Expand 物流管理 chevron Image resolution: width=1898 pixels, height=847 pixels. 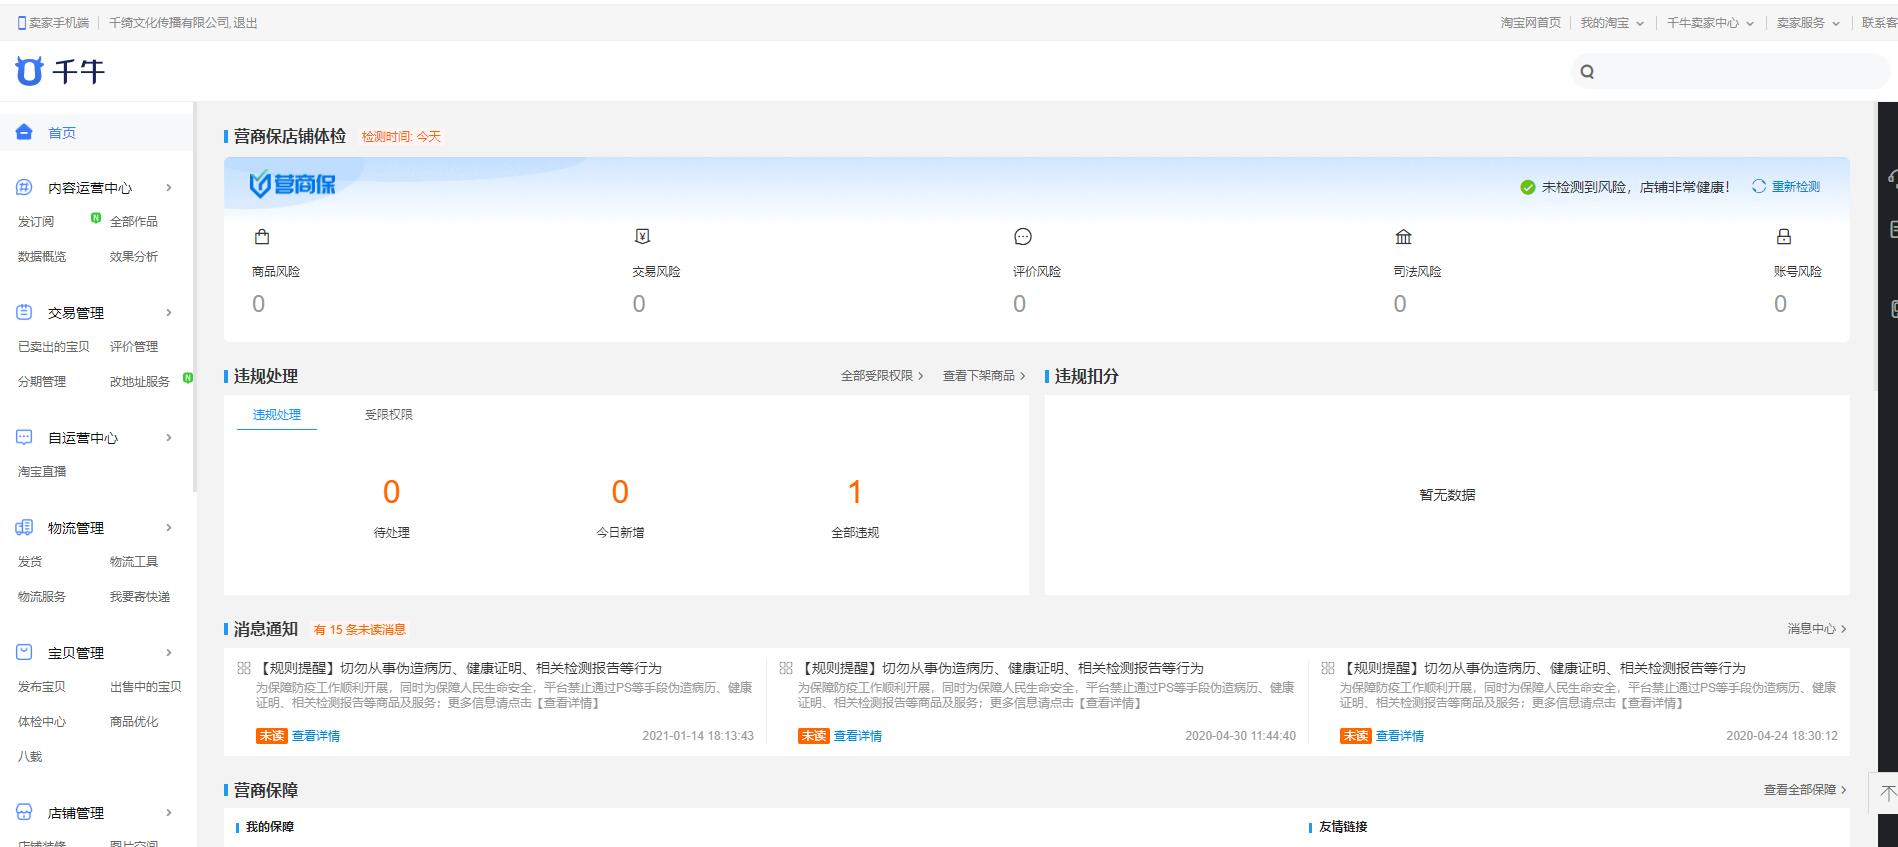tap(169, 527)
